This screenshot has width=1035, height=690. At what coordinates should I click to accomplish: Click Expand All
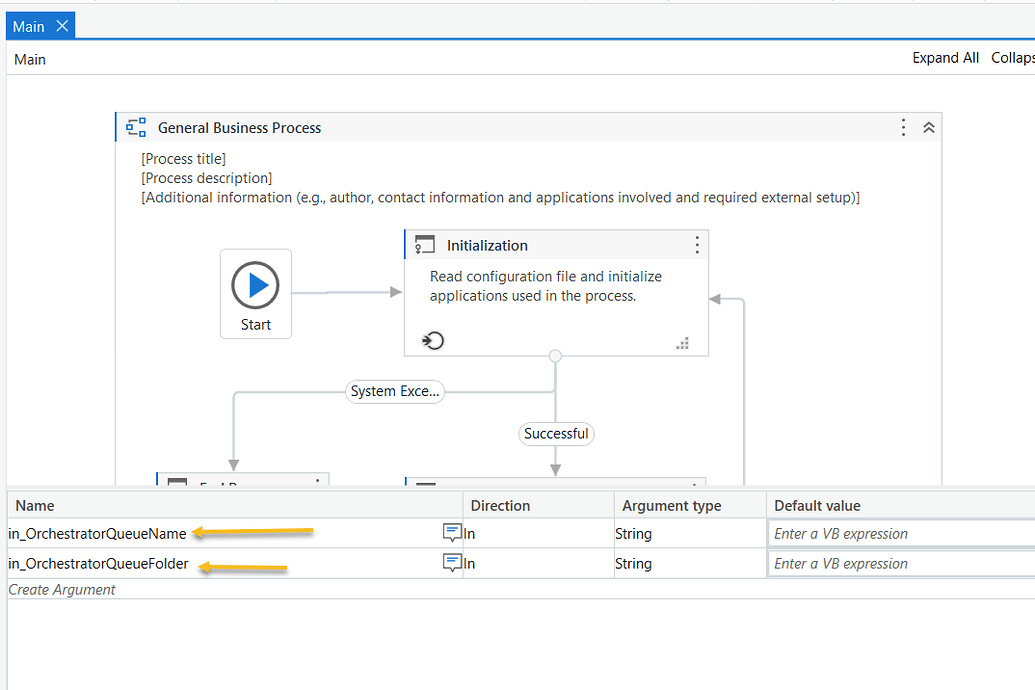click(945, 57)
